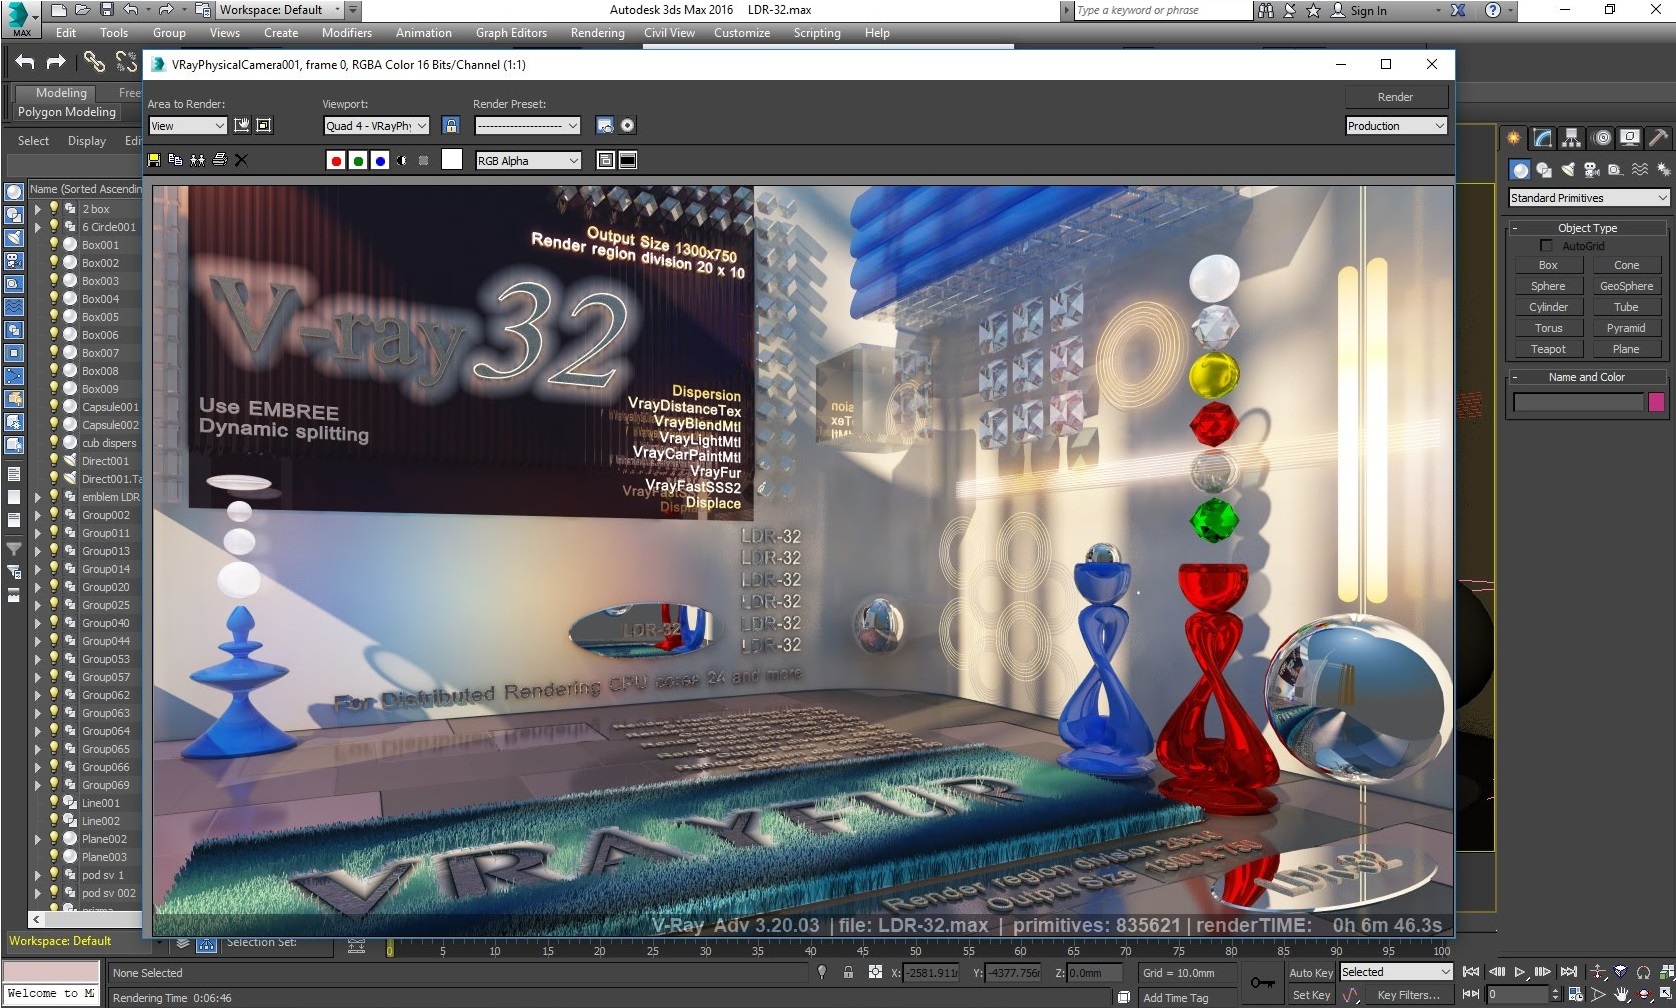Image resolution: width=1676 pixels, height=1008 pixels.
Task: Click the Set Key button
Action: point(1311,995)
